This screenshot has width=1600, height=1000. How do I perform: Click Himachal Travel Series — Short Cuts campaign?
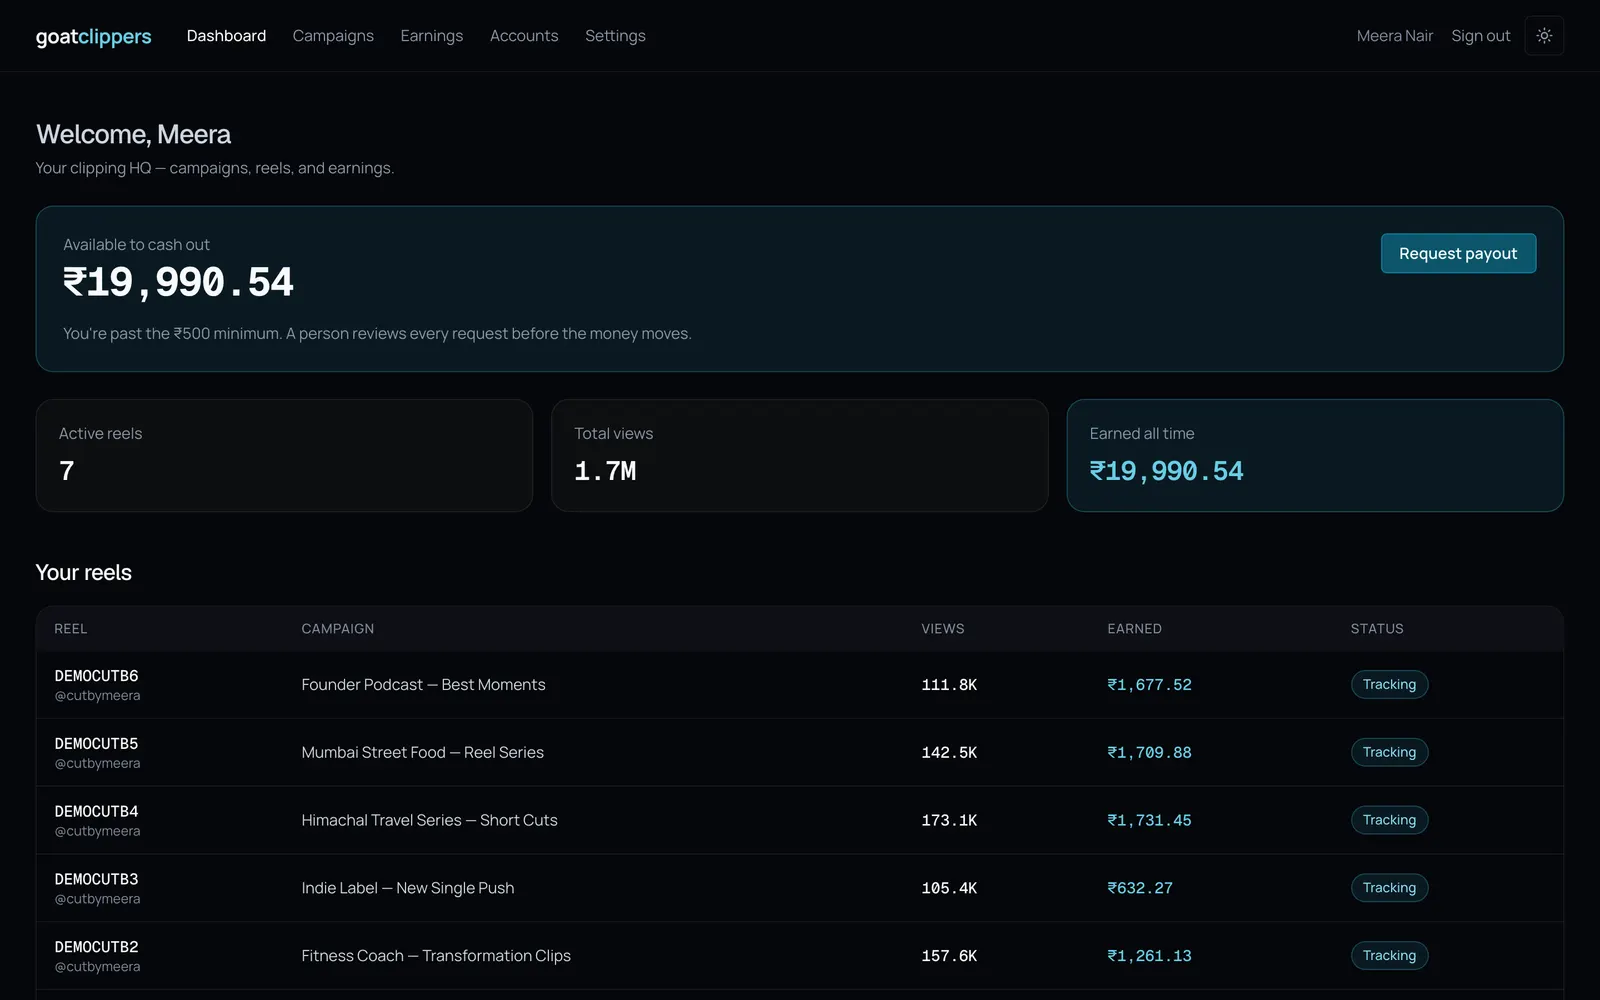[x=430, y=820]
